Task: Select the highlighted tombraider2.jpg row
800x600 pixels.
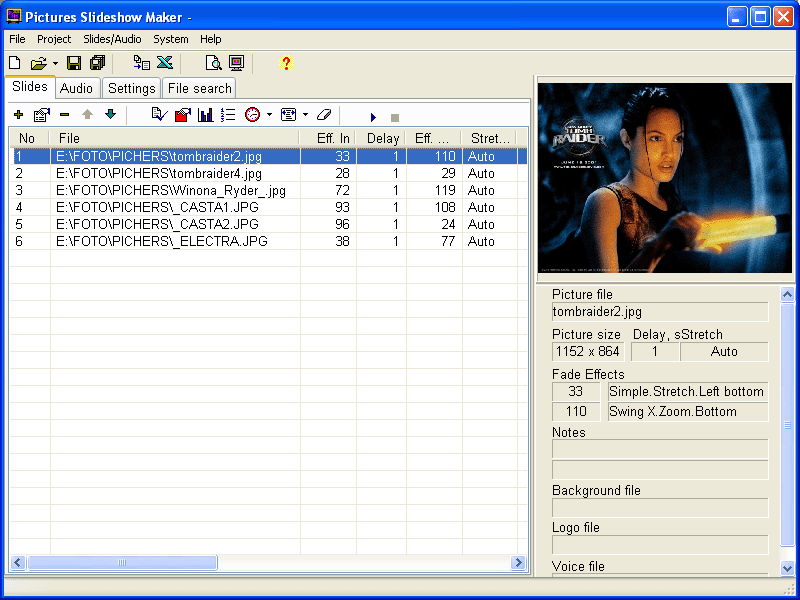Action: pos(268,156)
